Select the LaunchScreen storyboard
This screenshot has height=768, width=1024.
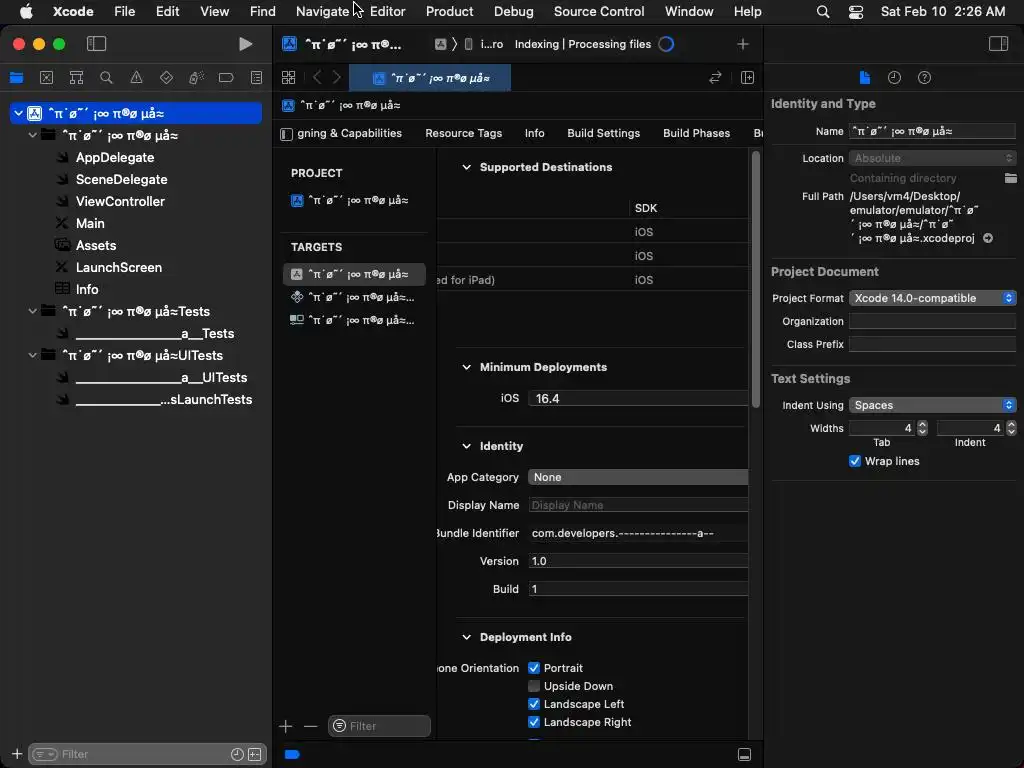pos(119,268)
